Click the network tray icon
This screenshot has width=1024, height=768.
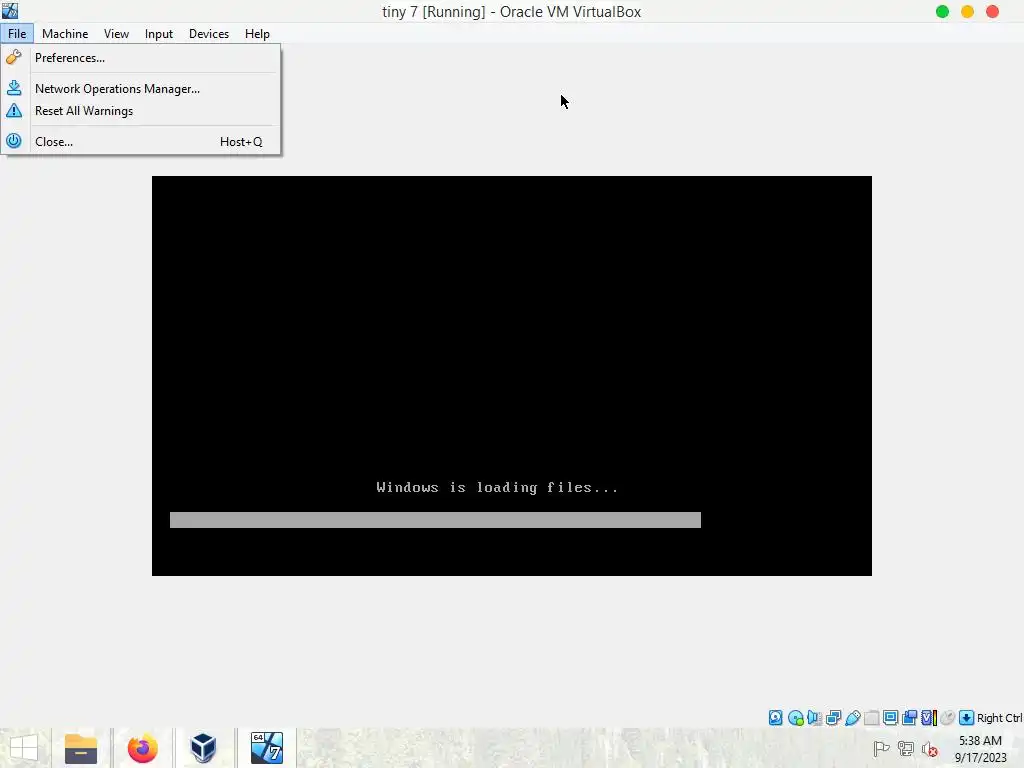(x=906, y=749)
